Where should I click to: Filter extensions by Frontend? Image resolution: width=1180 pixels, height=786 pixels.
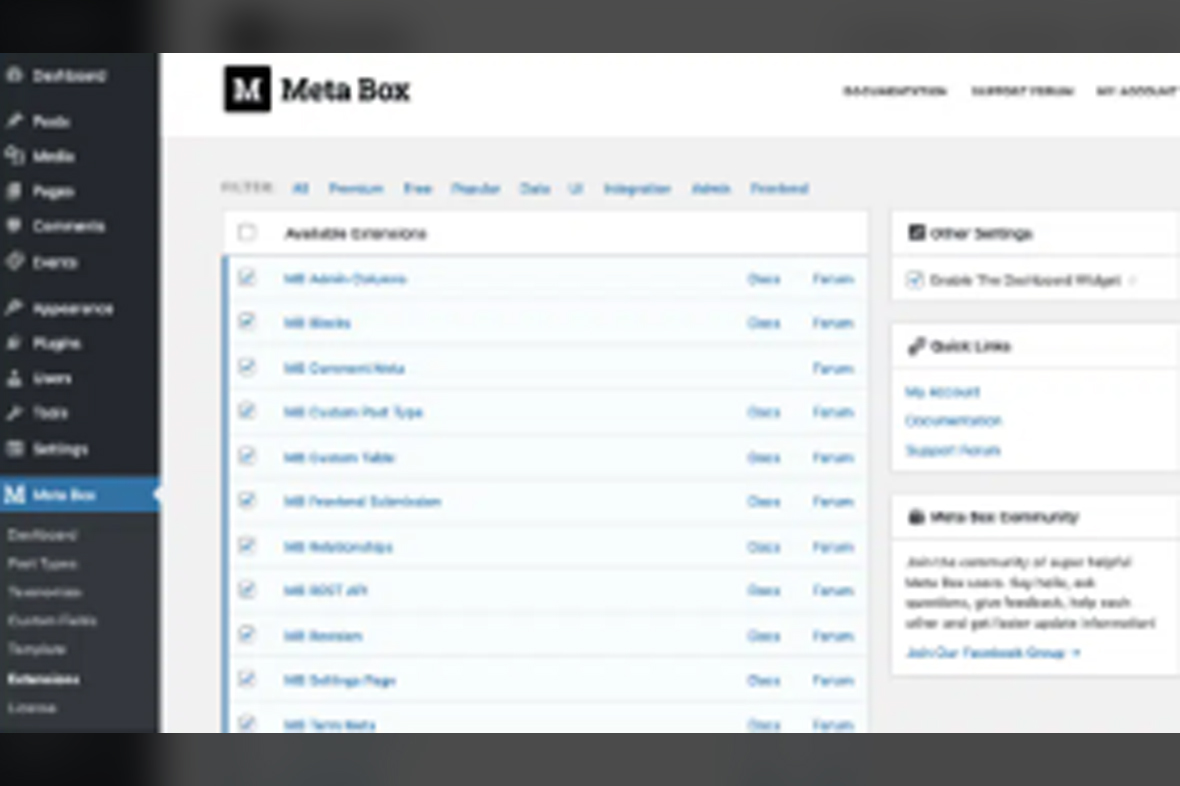click(780, 188)
